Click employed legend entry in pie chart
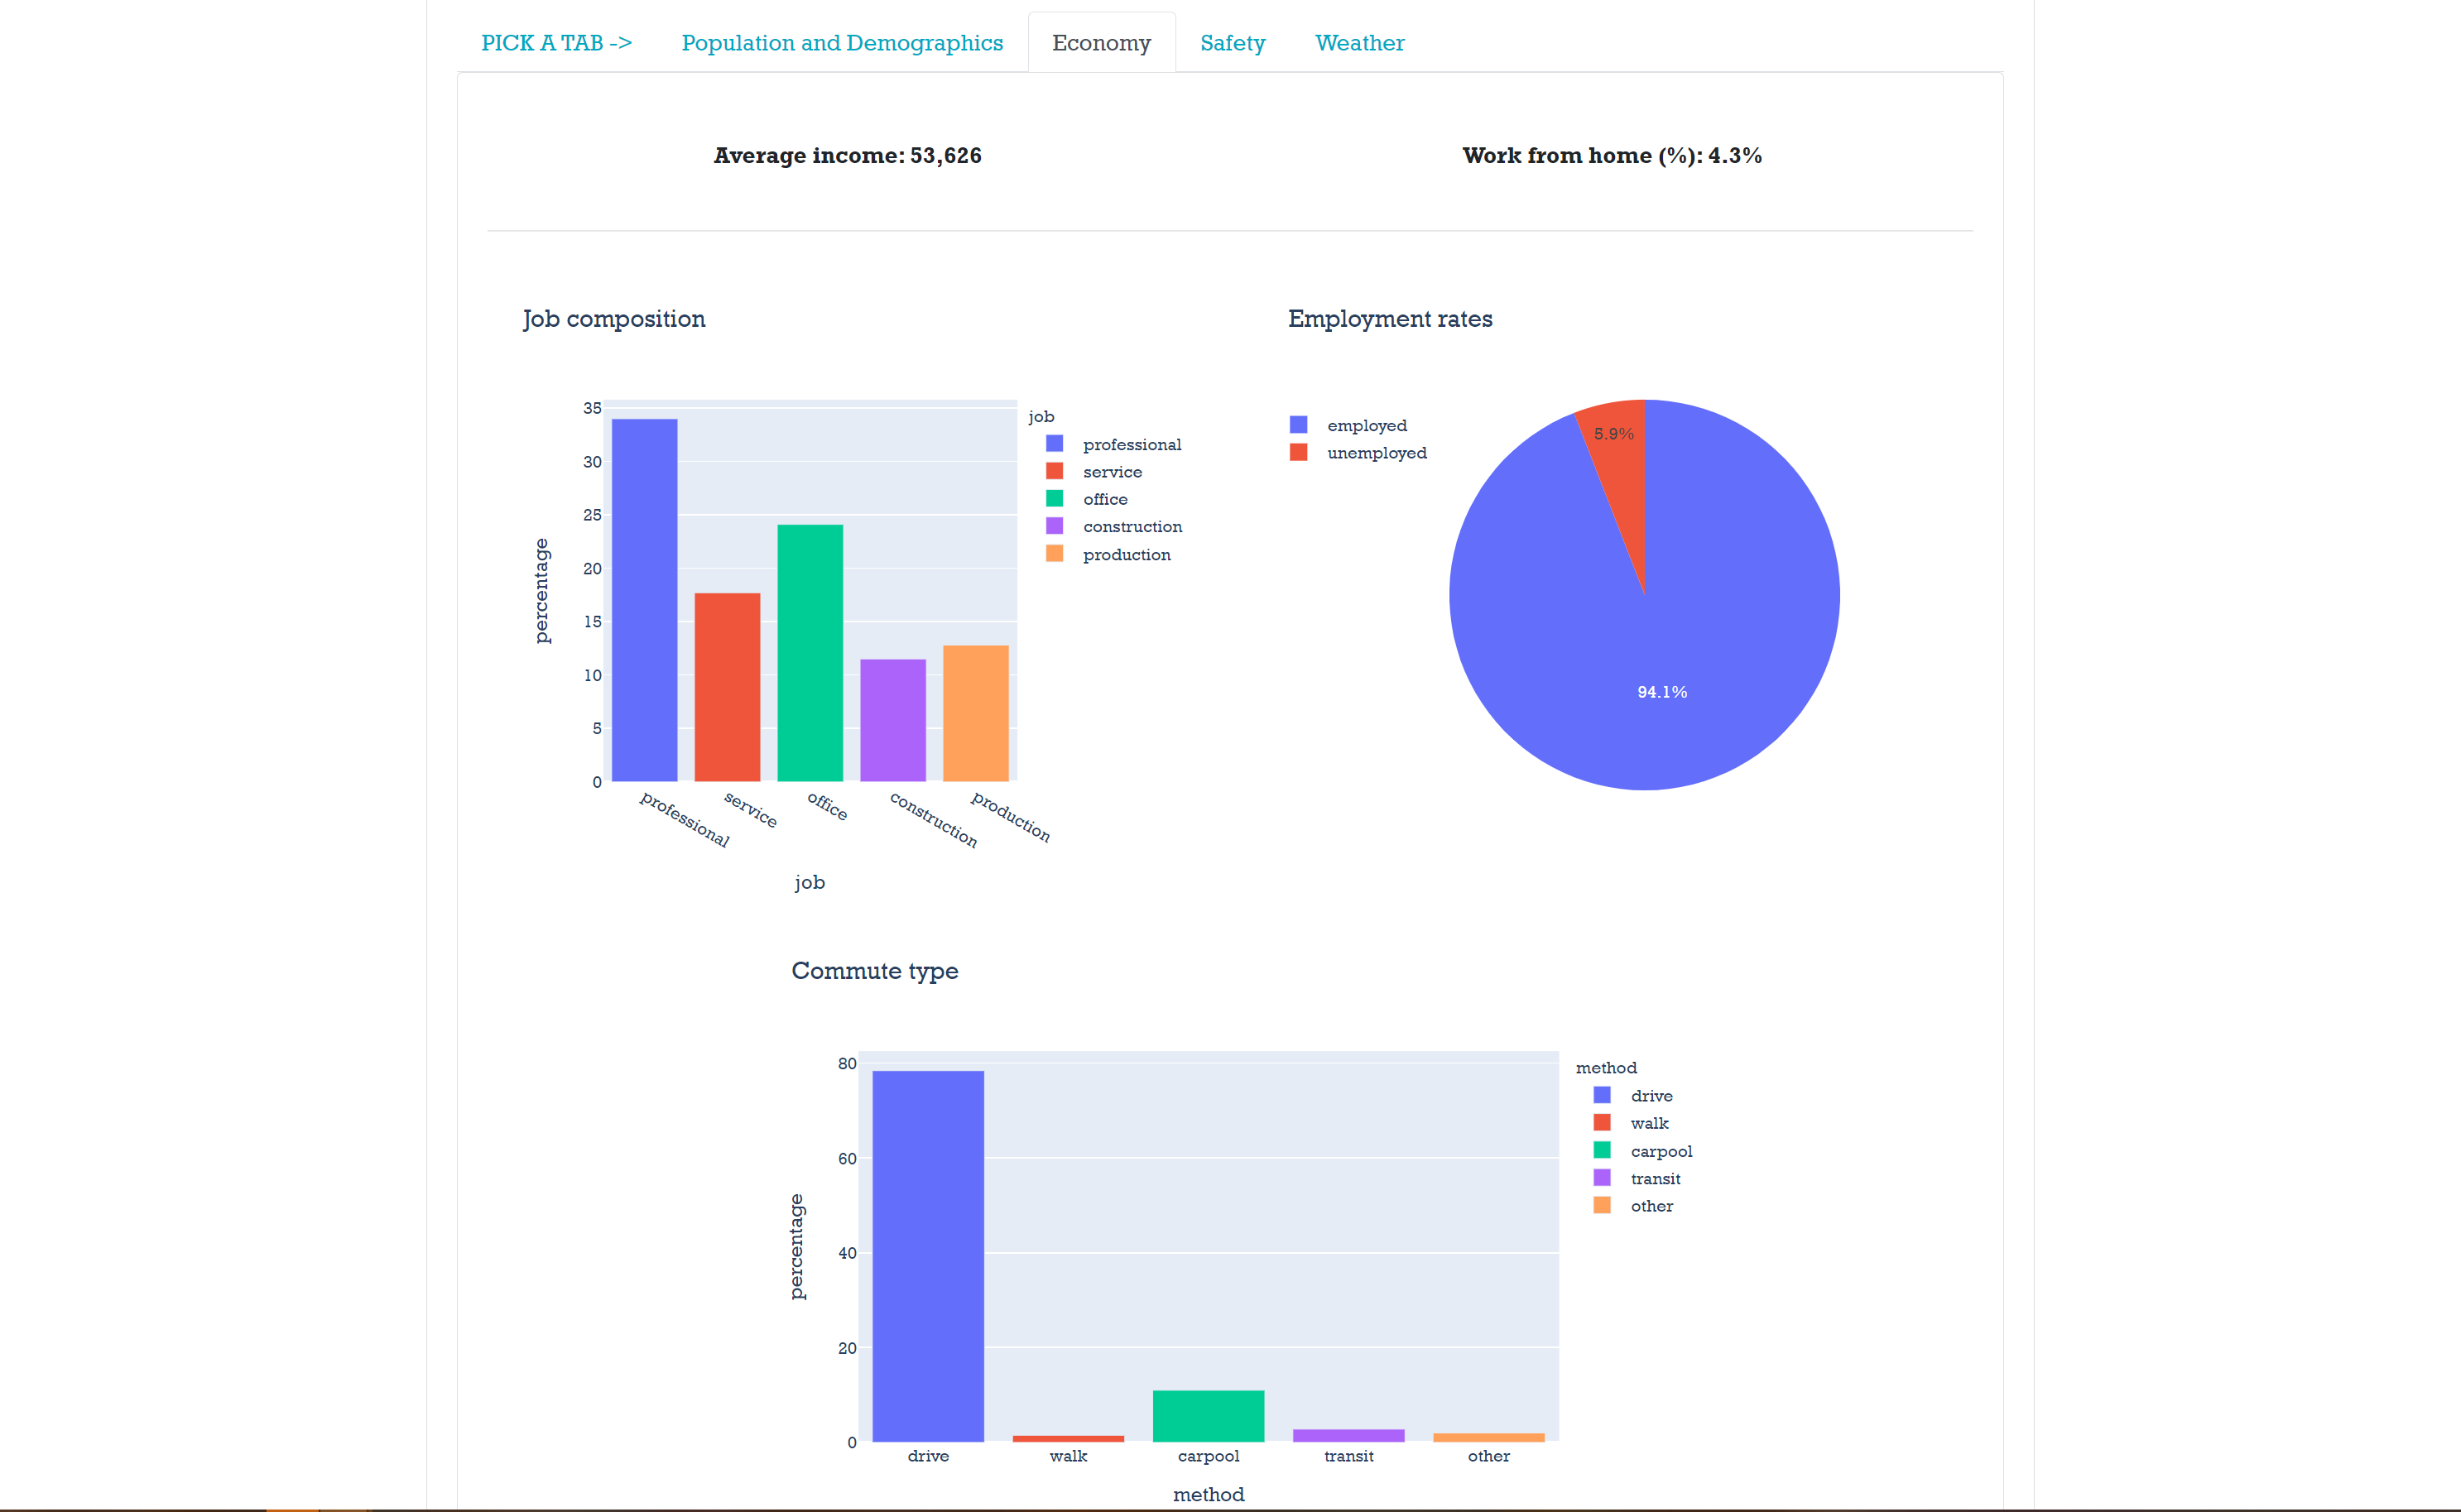 1365,426
